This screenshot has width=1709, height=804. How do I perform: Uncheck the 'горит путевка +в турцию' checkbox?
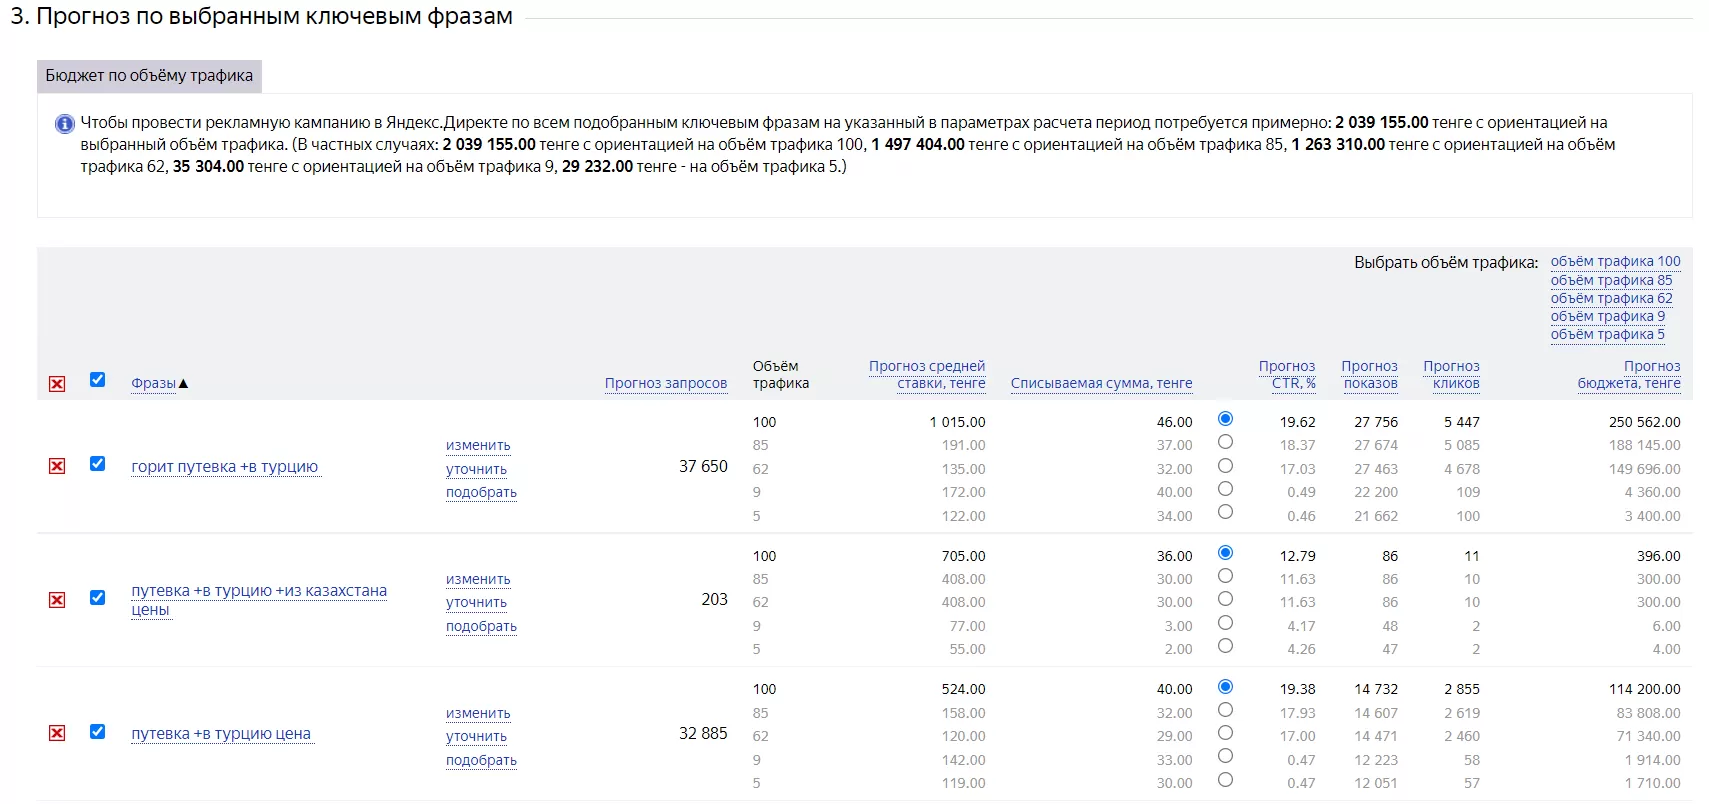tap(97, 463)
